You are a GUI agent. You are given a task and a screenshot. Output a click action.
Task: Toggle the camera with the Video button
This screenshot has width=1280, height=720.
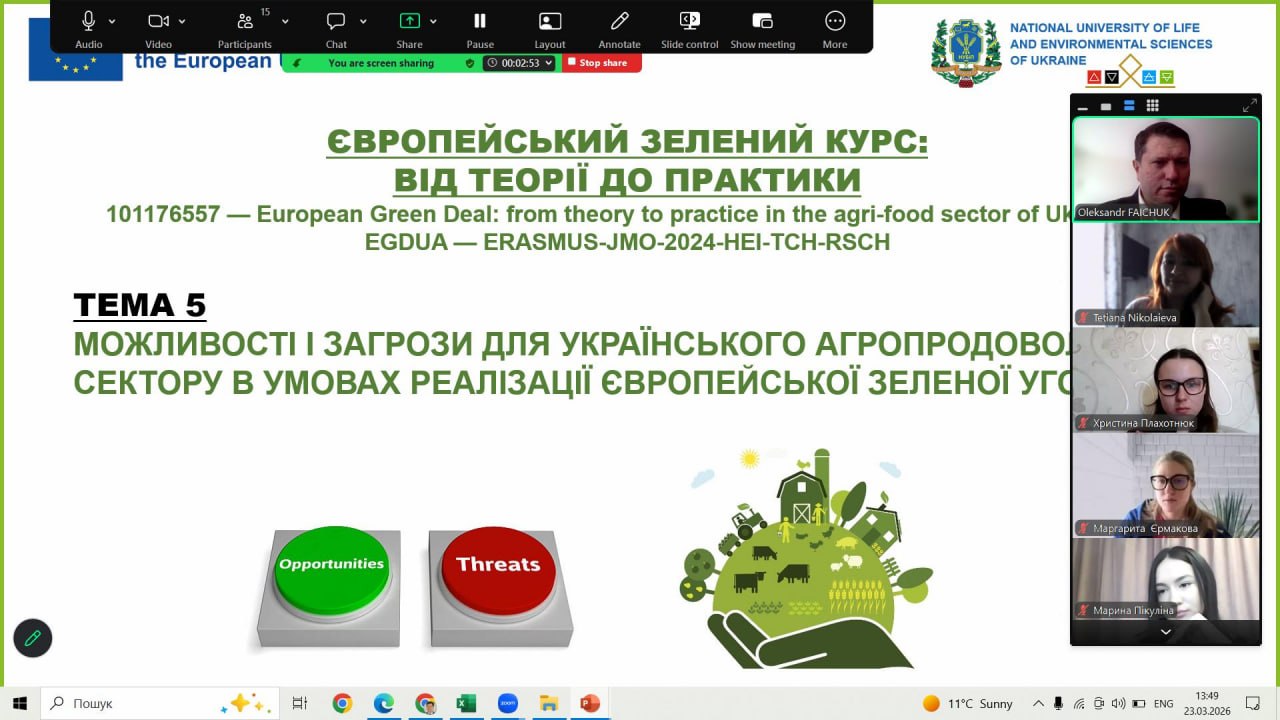(158, 28)
